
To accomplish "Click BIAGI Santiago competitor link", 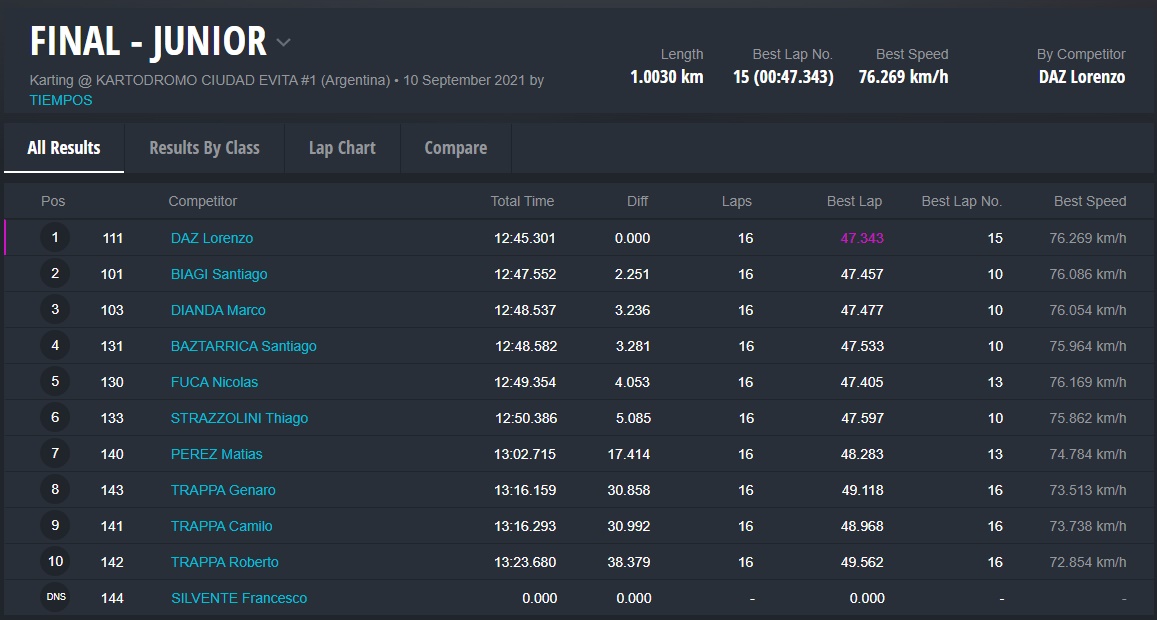I will [x=219, y=274].
